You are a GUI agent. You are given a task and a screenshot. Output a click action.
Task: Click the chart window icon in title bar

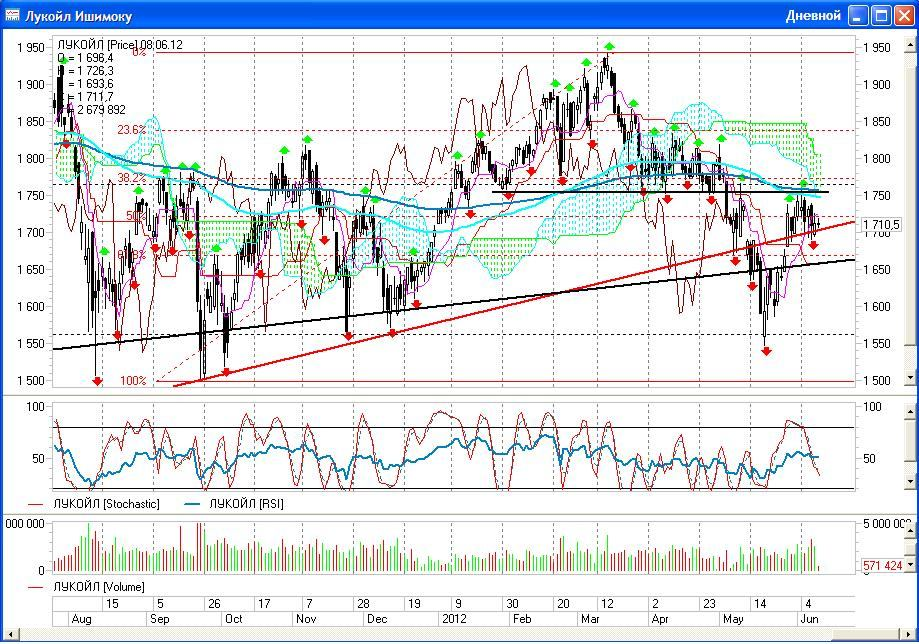[x=12, y=15]
